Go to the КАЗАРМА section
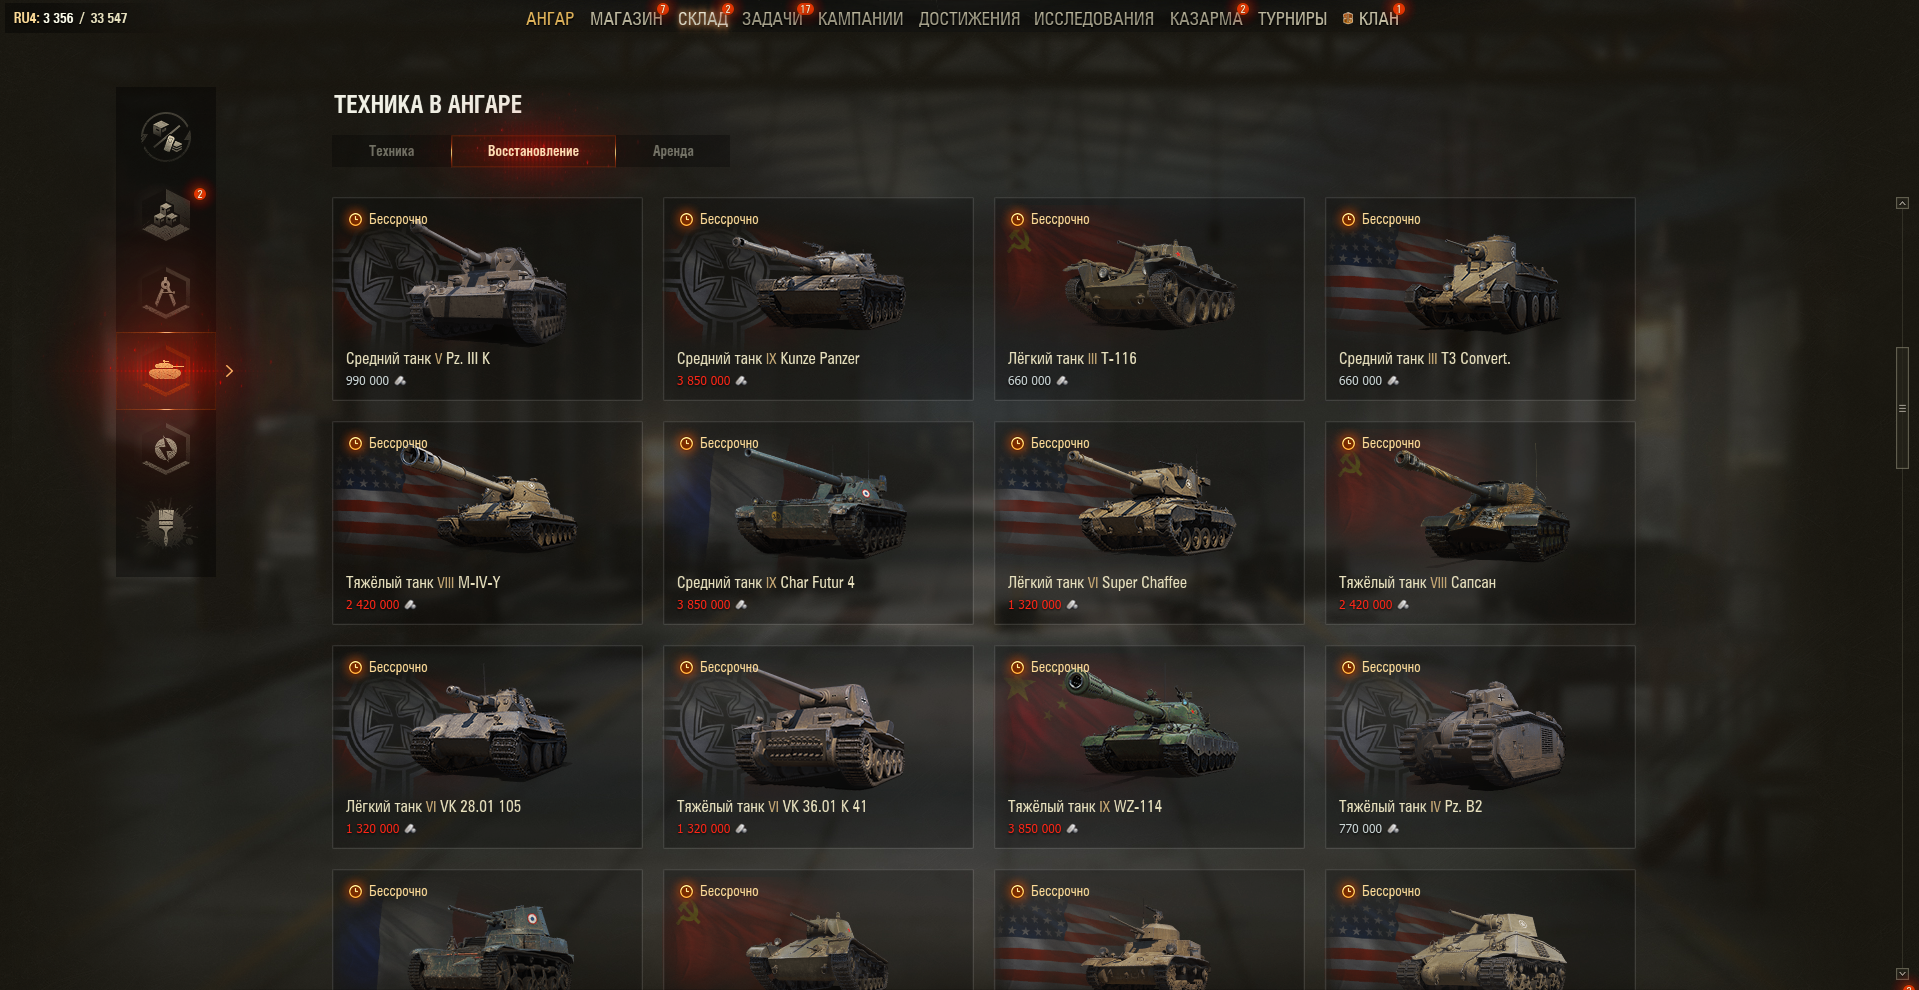The width and height of the screenshot is (1919, 990). click(x=1206, y=19)
